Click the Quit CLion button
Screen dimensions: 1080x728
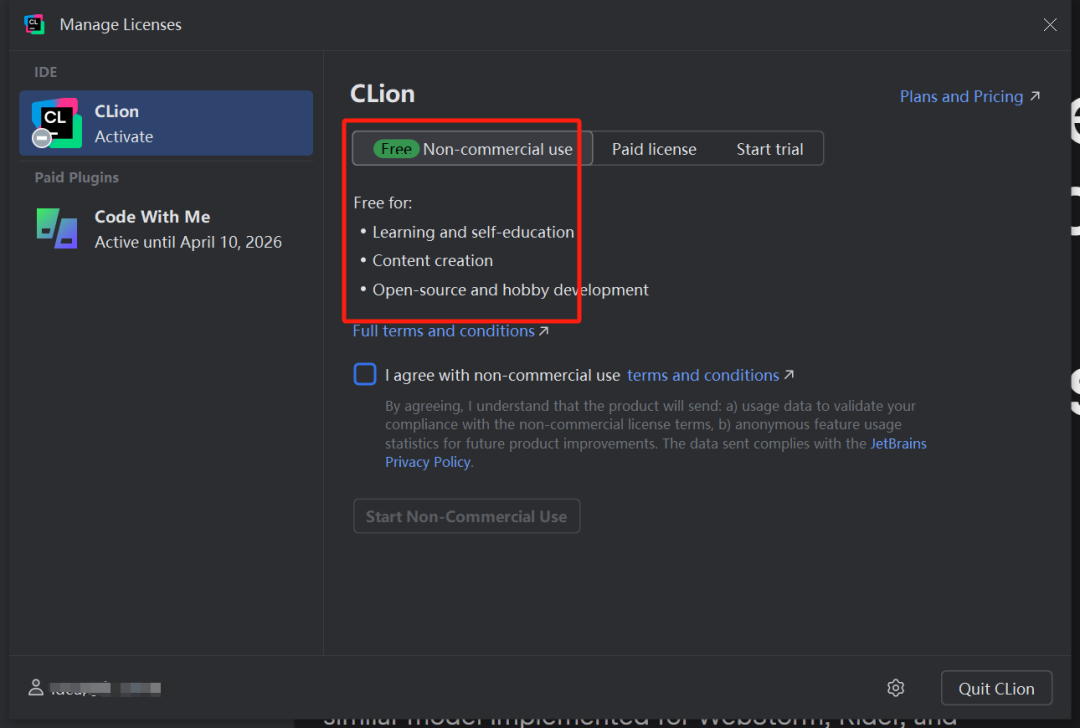tap(996, 689)
